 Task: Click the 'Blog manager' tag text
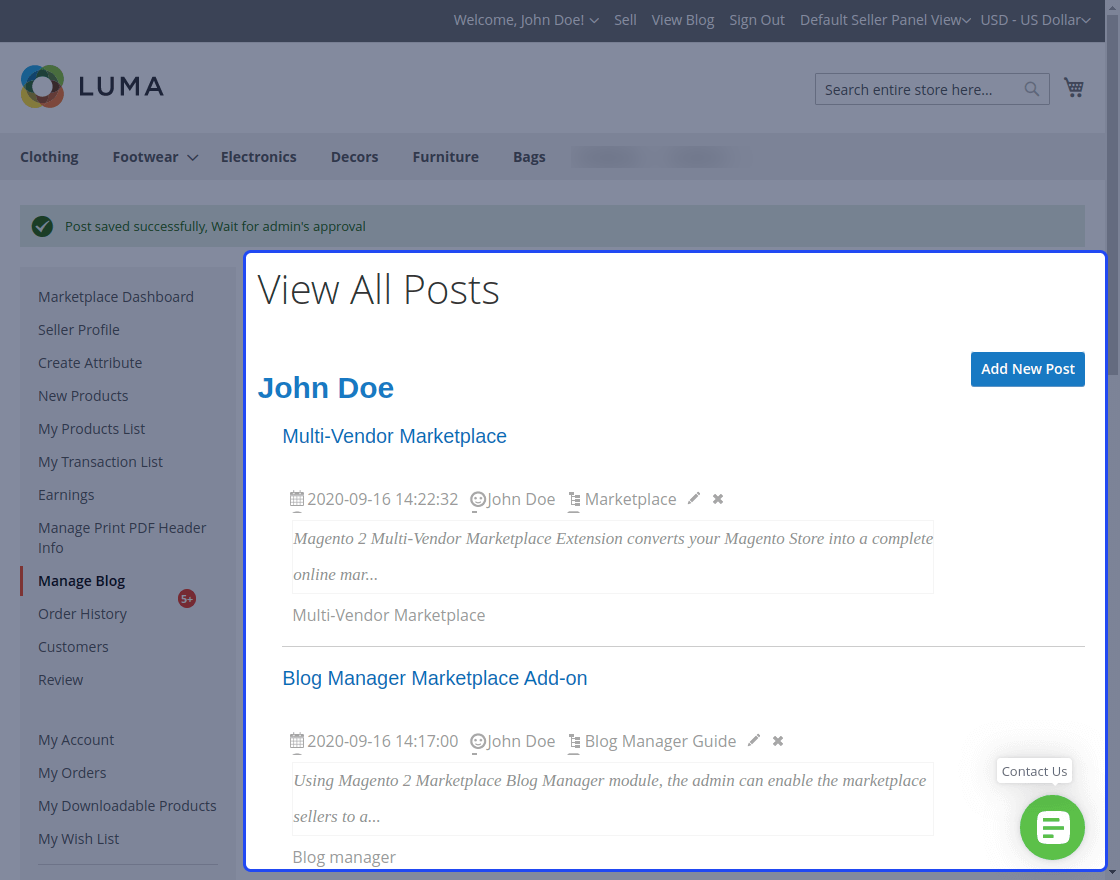(344, 856)
